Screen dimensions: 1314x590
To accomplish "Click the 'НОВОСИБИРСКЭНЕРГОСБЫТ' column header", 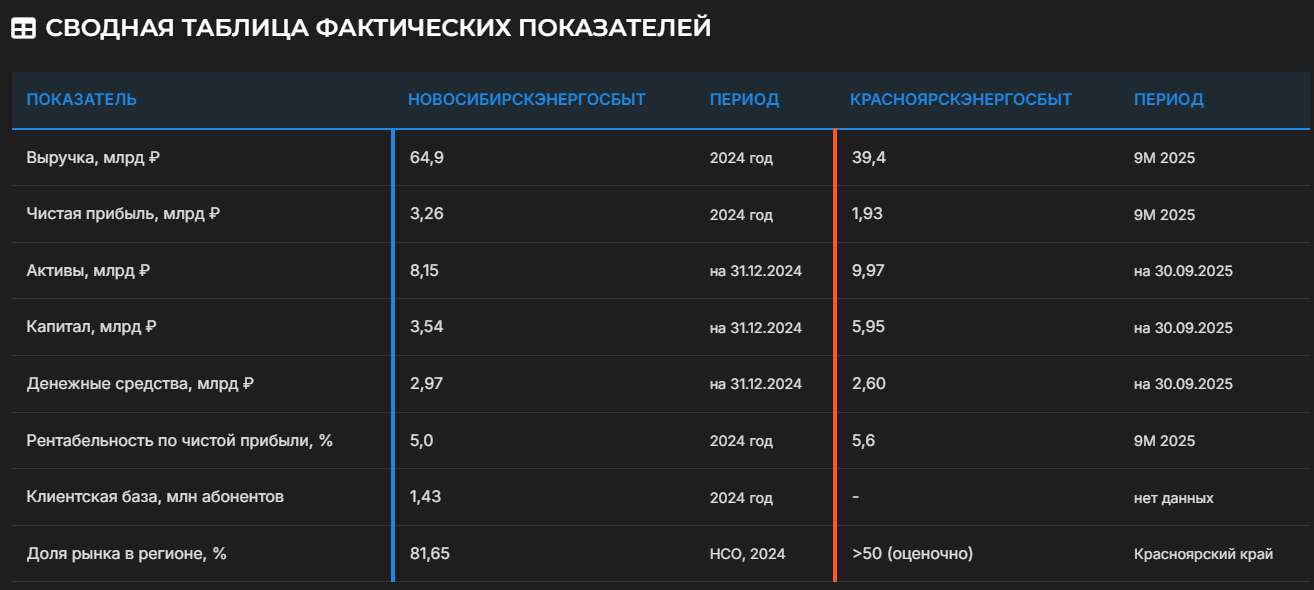I will 527,100.
